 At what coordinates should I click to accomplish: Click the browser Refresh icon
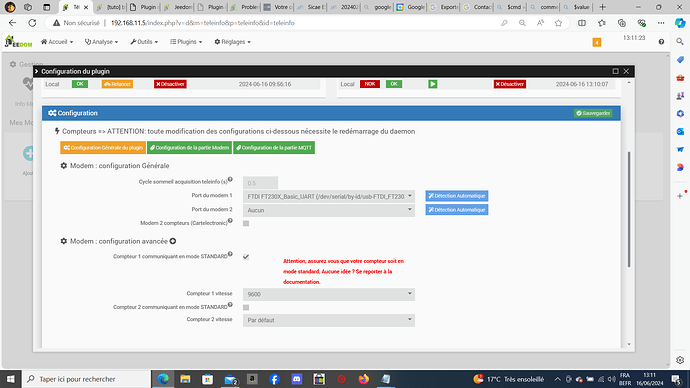point(32,23)
